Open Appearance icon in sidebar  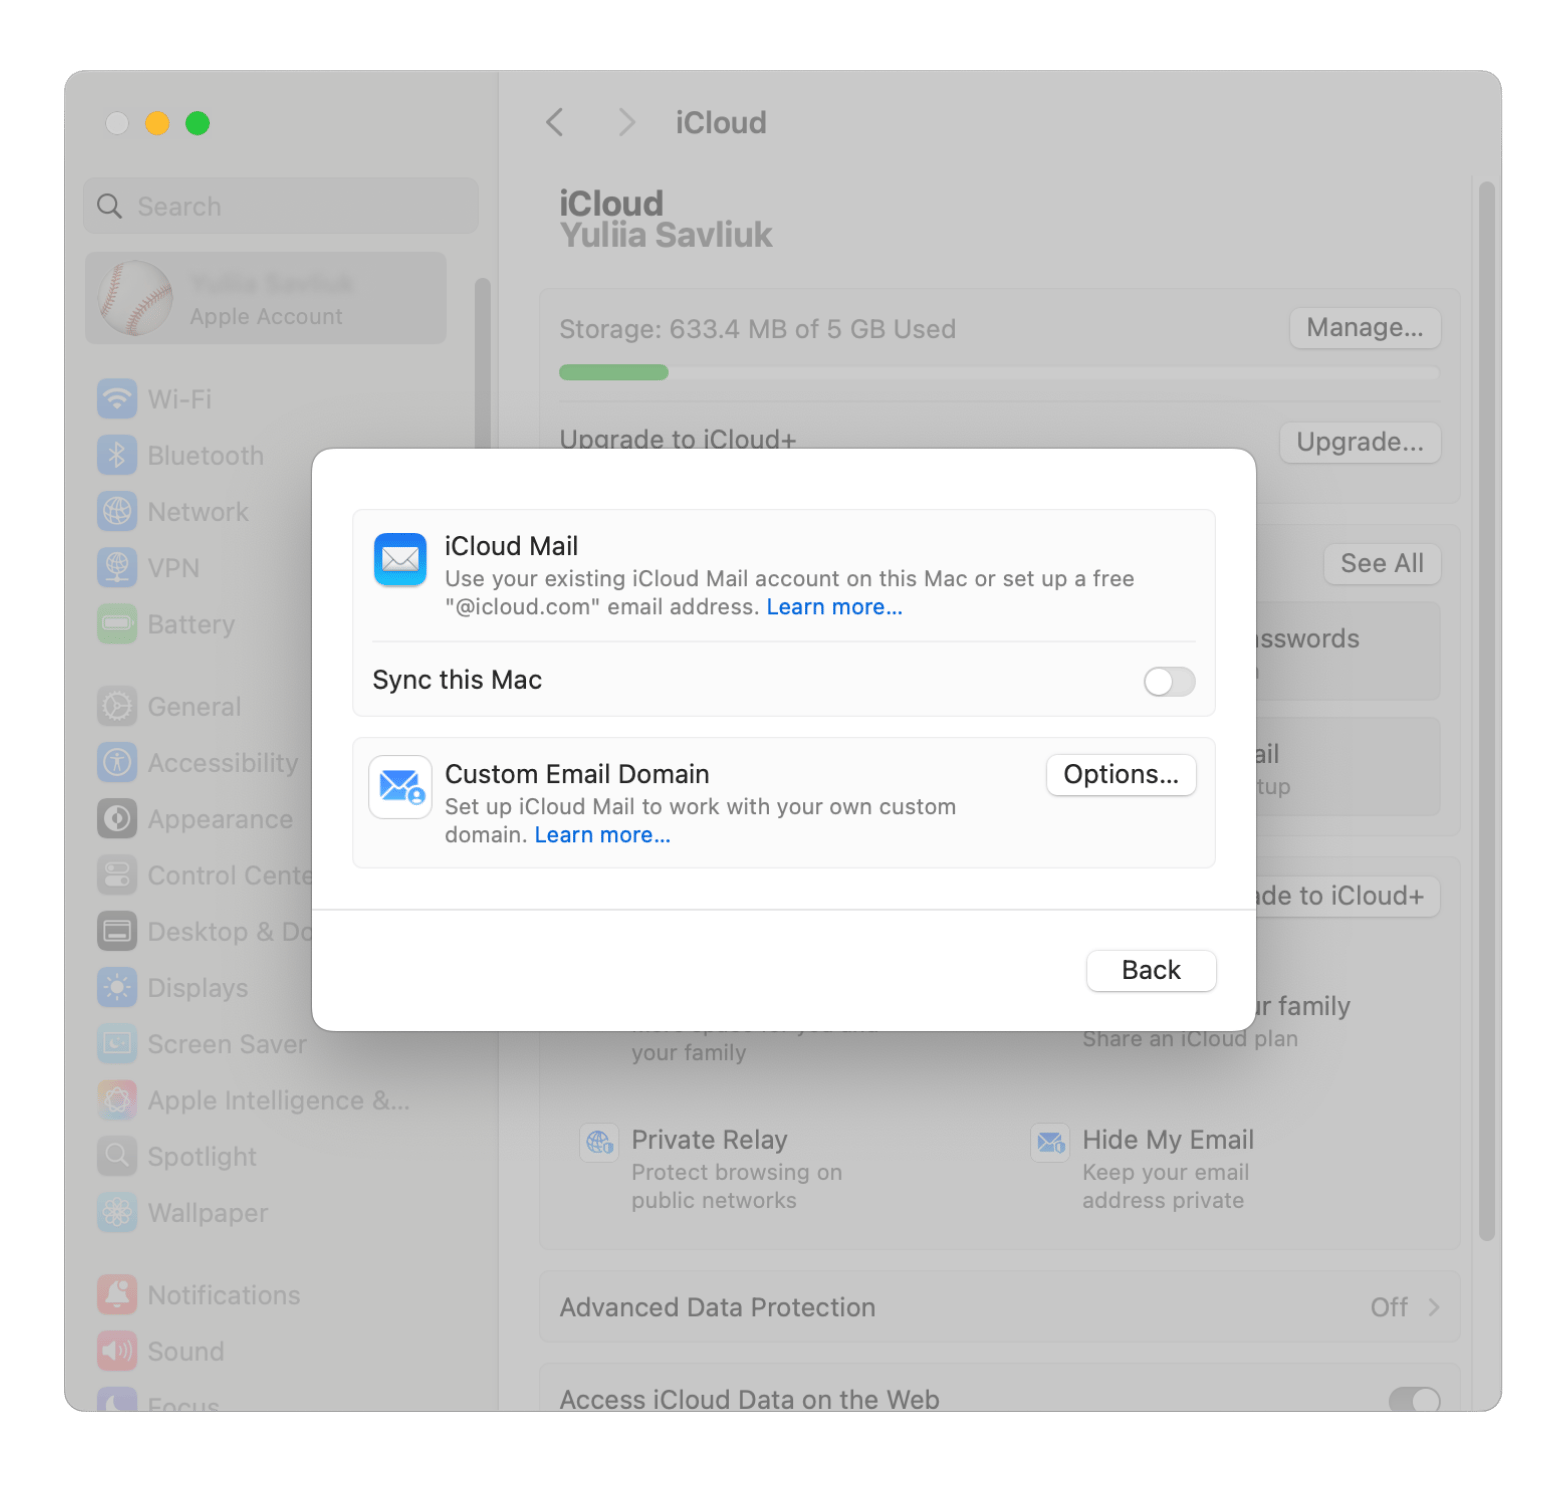pyautogui.click(x=117, y=818)
